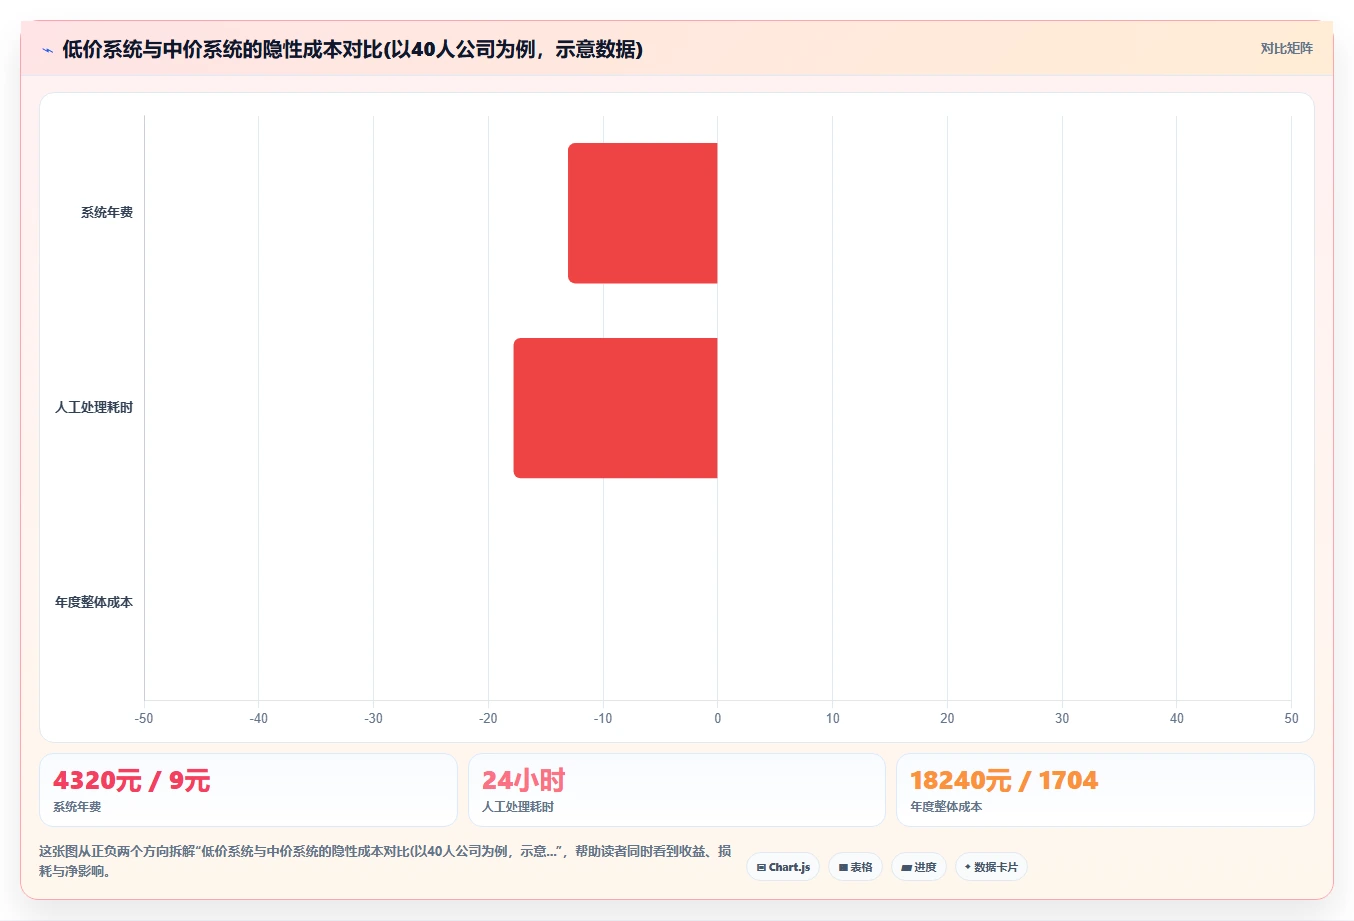Click the 30 x-axis tick label
The image size is (1354, 921).
(x=1062, y=718)
